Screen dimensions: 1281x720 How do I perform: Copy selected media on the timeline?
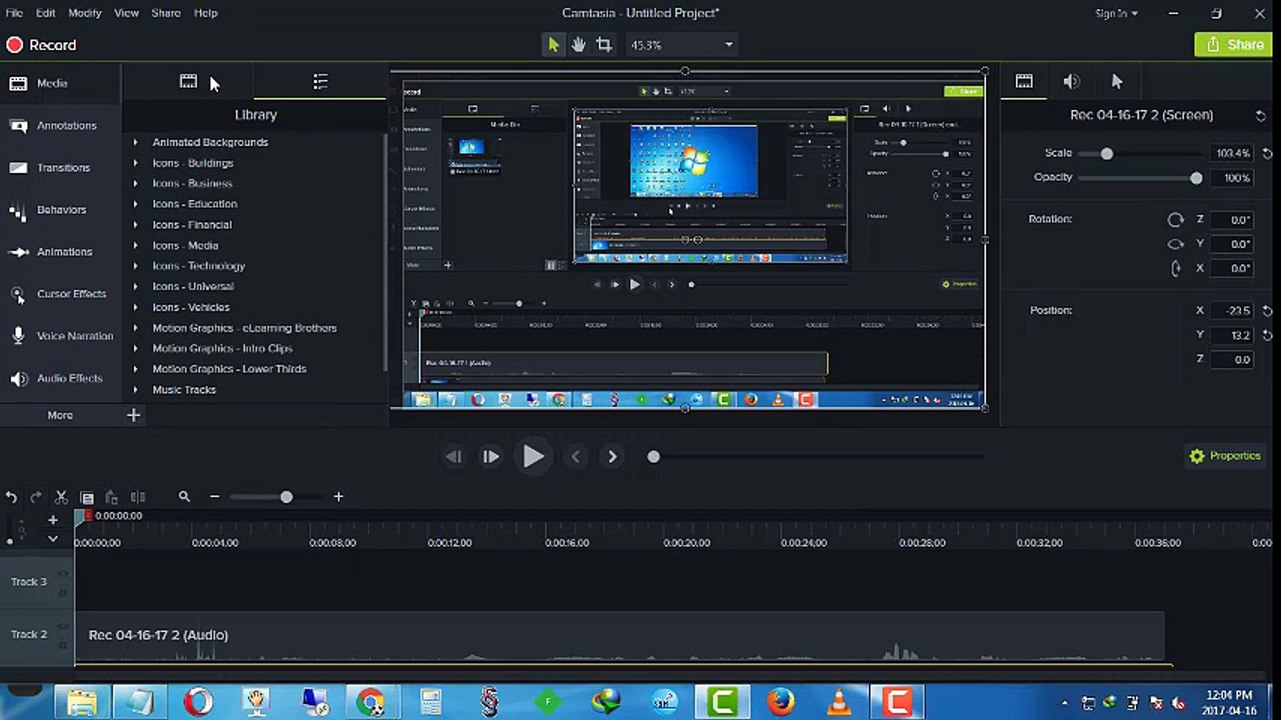(87, 497)
